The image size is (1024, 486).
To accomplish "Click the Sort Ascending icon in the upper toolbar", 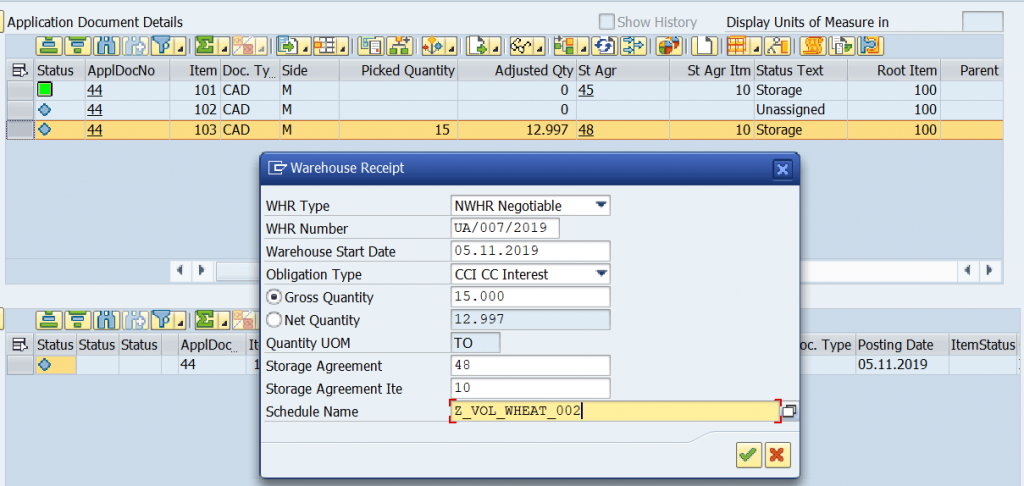I will (48, 46).
